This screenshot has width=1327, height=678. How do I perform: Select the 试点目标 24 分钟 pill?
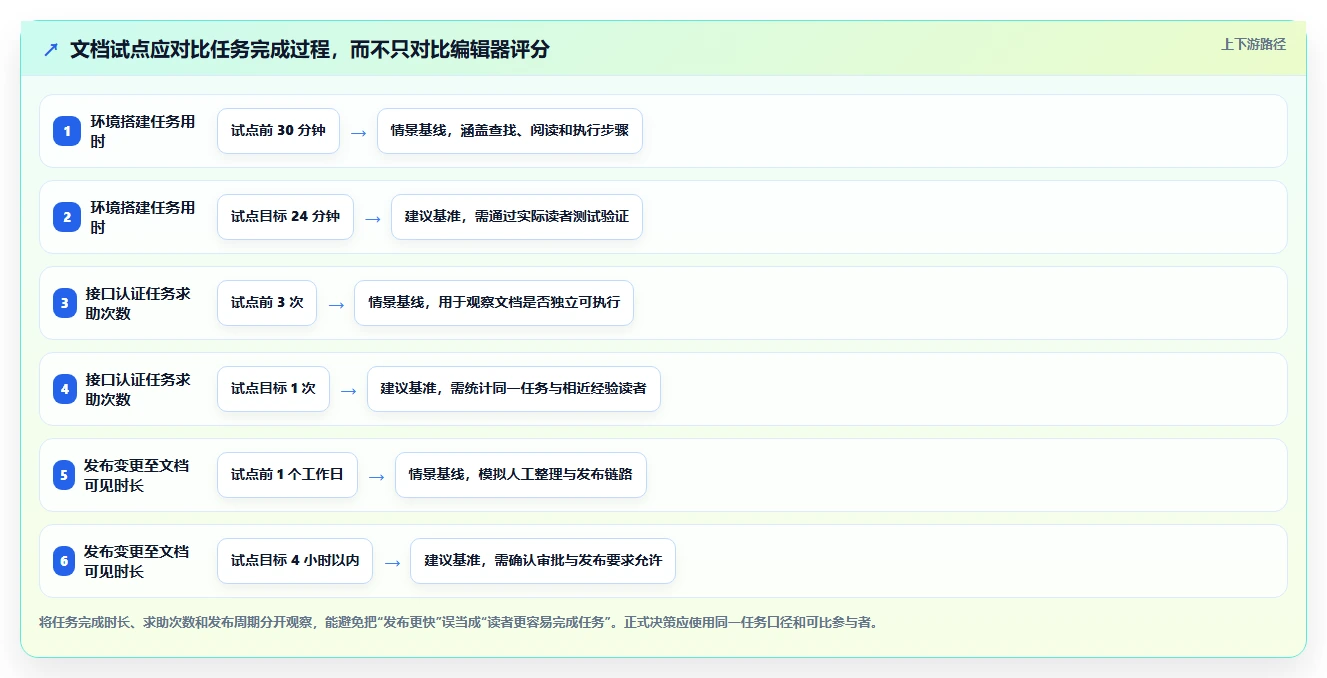(285, 217)
